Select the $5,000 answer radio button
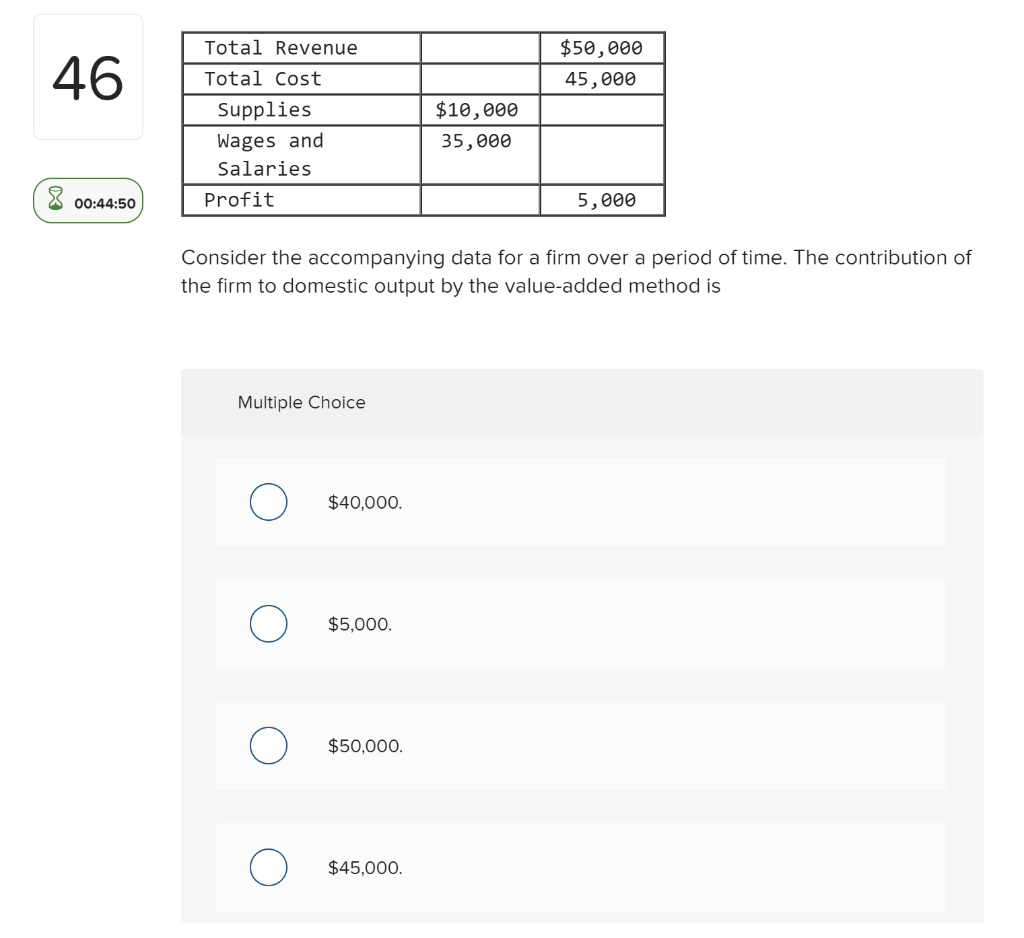Image resolution: width=1024 pixels, height=938 pixels. 268,623
